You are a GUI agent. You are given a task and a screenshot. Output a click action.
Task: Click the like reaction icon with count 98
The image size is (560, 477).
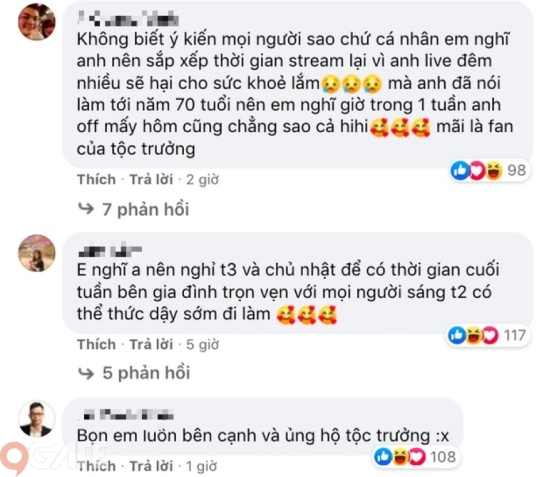click(x=460, y=171)
